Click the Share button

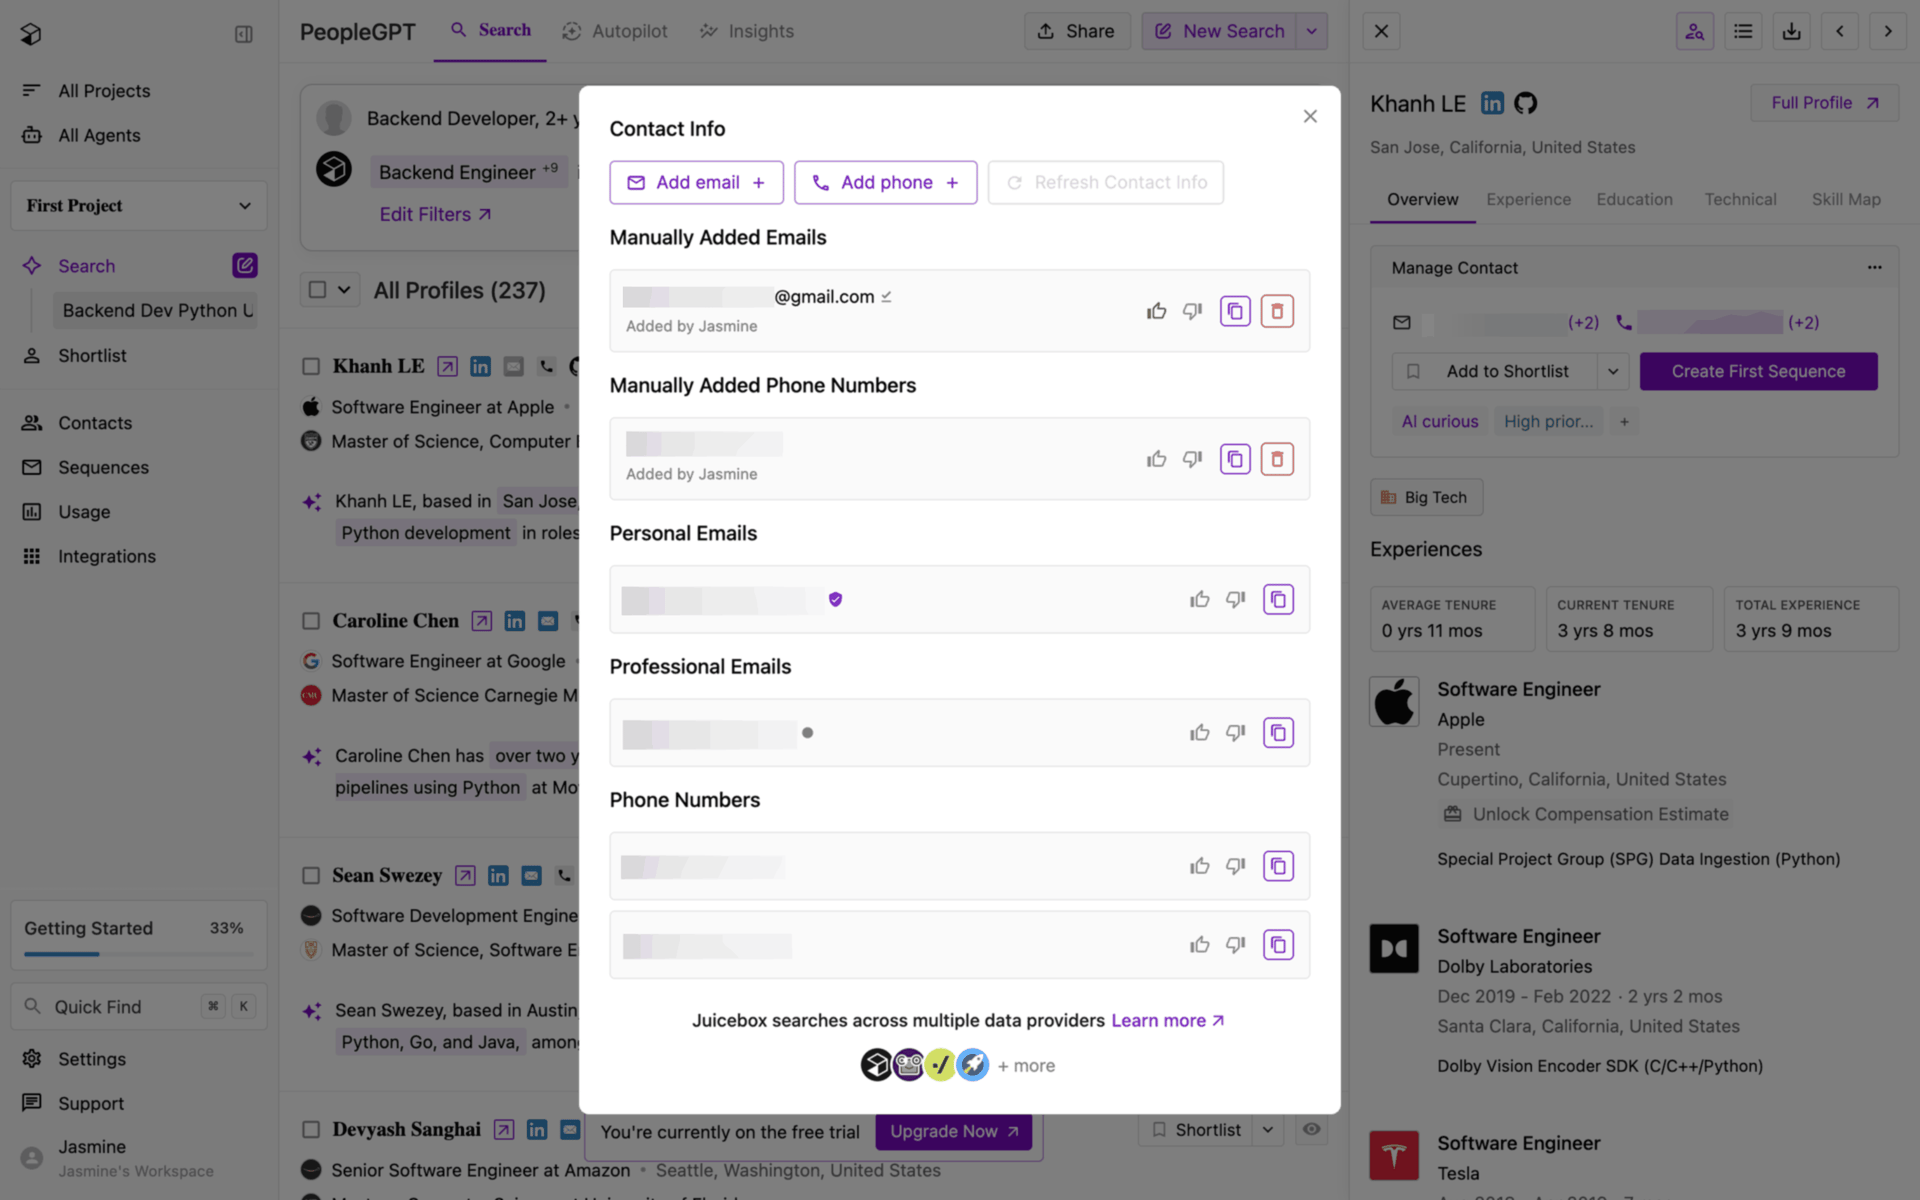point(1076,31)
